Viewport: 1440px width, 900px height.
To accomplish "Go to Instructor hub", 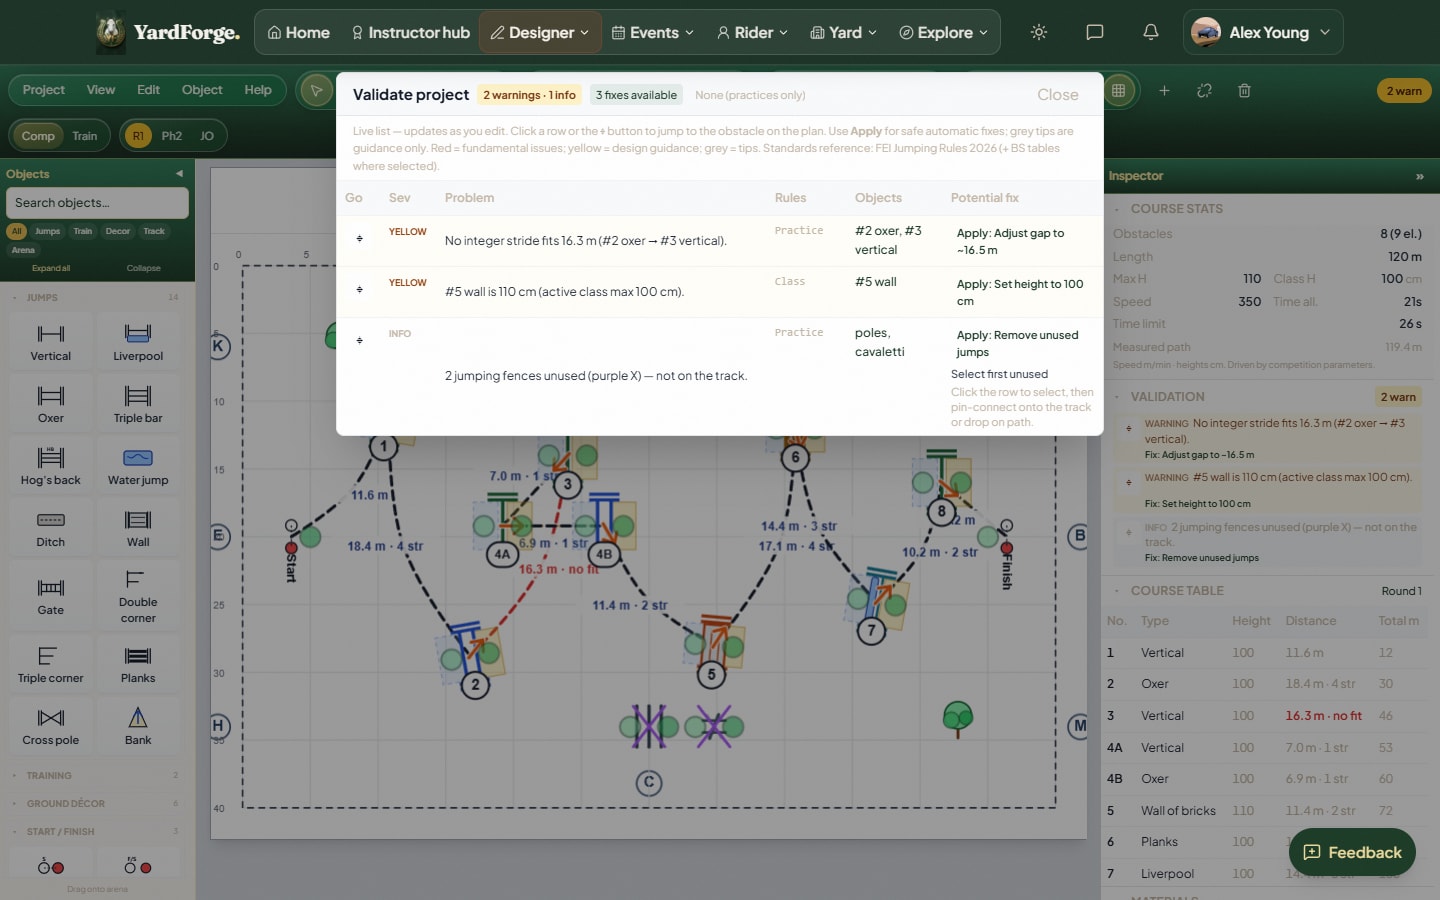I will 410,32.
